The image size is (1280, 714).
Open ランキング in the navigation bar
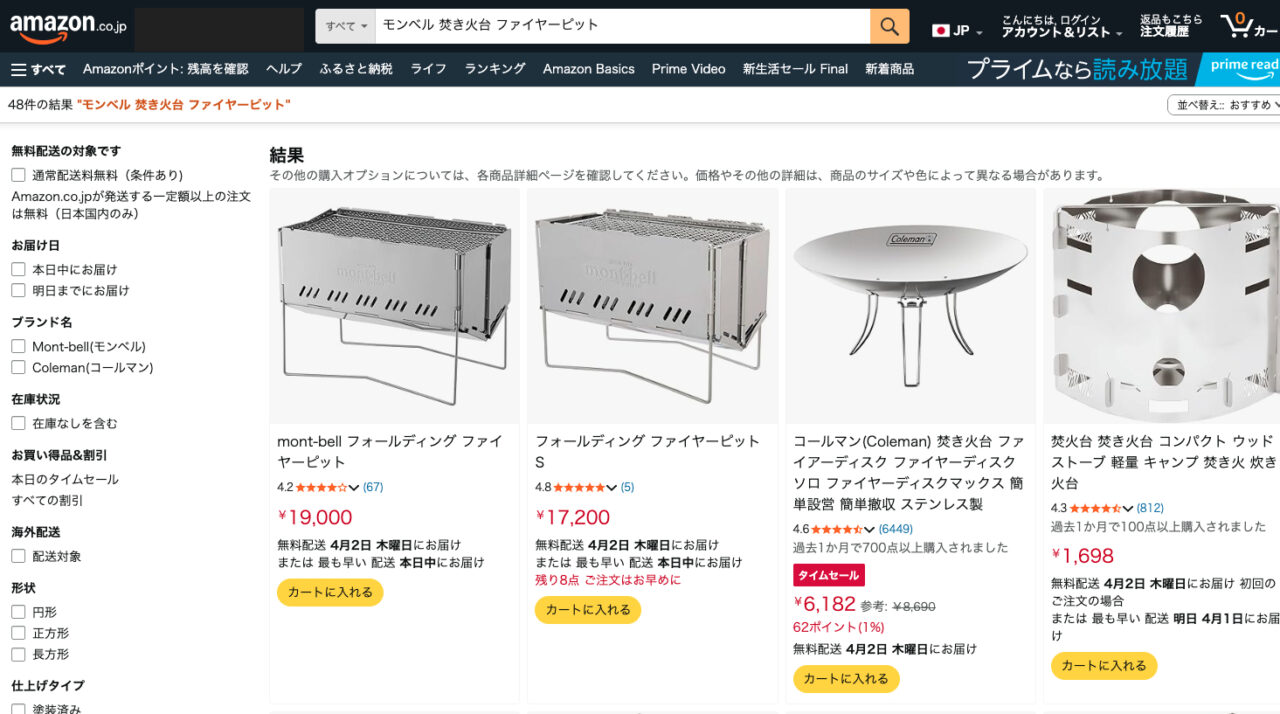pos(494,69)
